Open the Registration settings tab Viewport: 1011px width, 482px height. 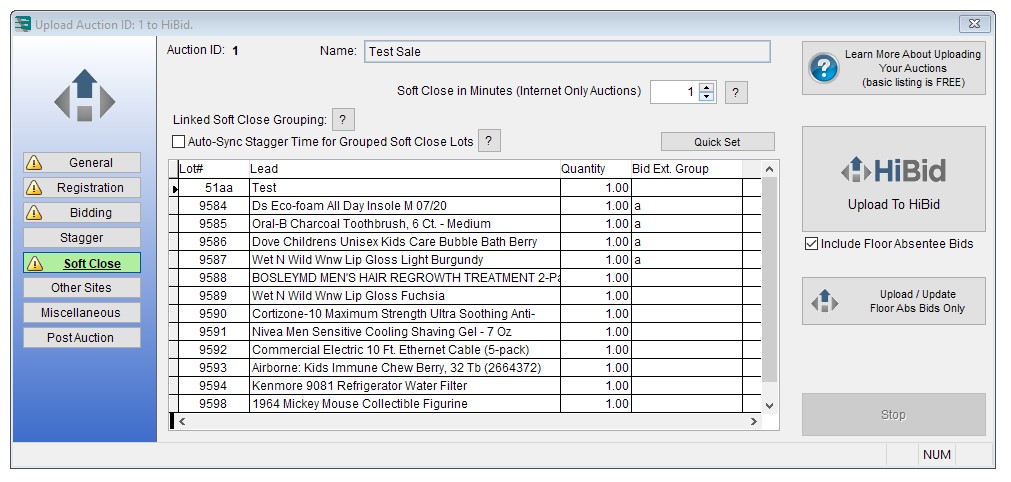(x=81, y=188)
